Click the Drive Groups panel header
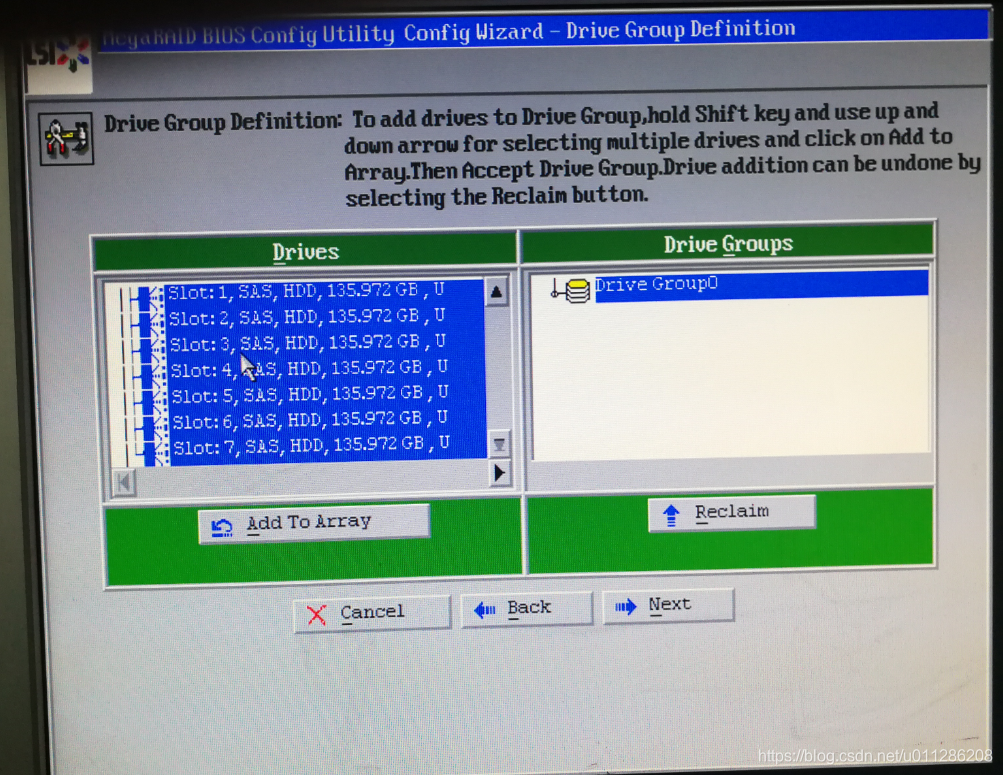1003x775 pixels. point(727,244)
